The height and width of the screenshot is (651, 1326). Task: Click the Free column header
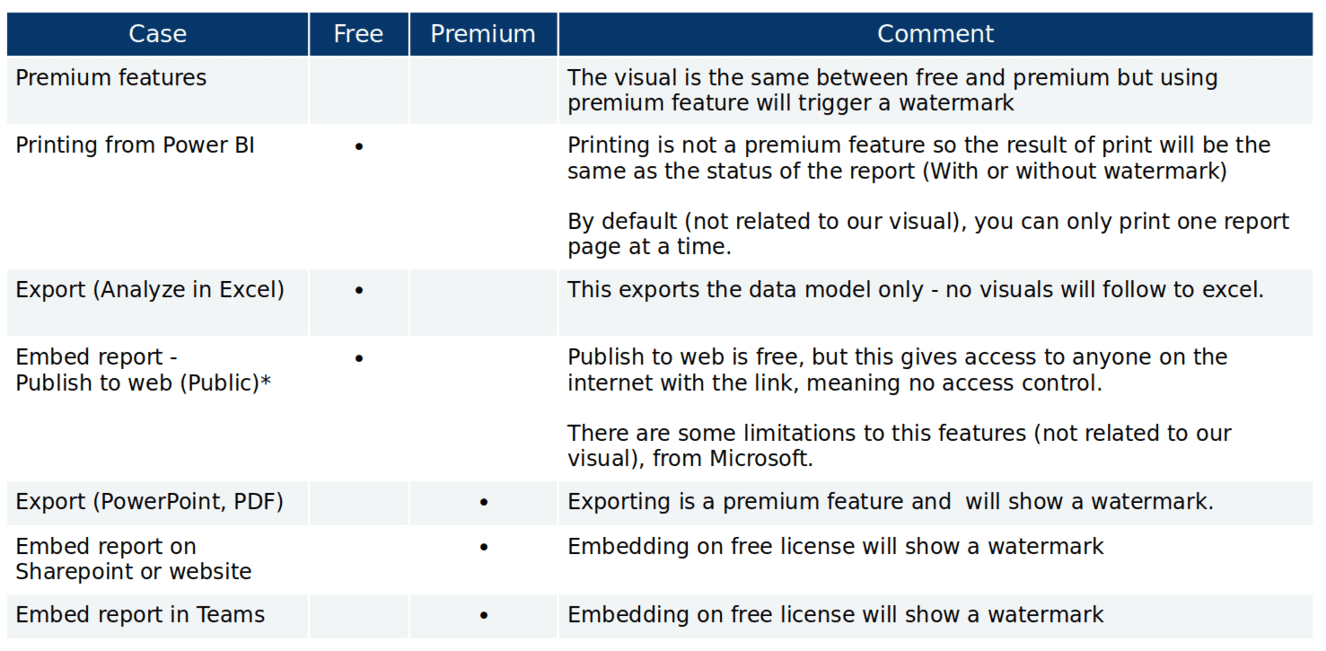click(358, 34)
